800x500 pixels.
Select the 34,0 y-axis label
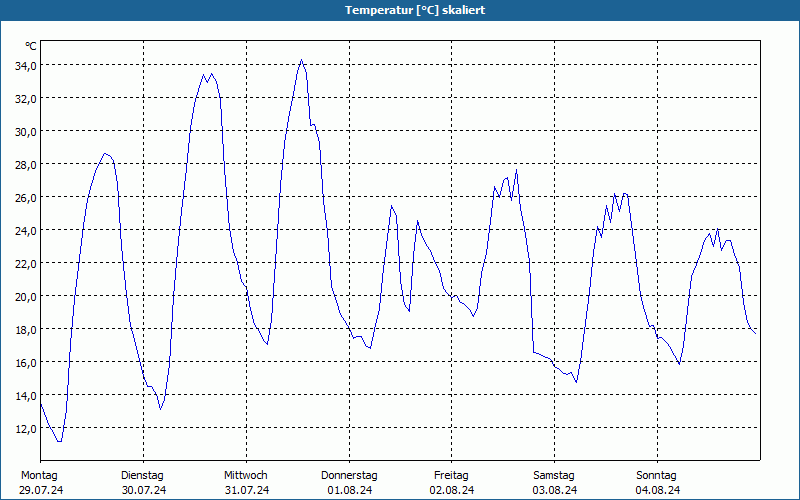(x=25, y=65)
